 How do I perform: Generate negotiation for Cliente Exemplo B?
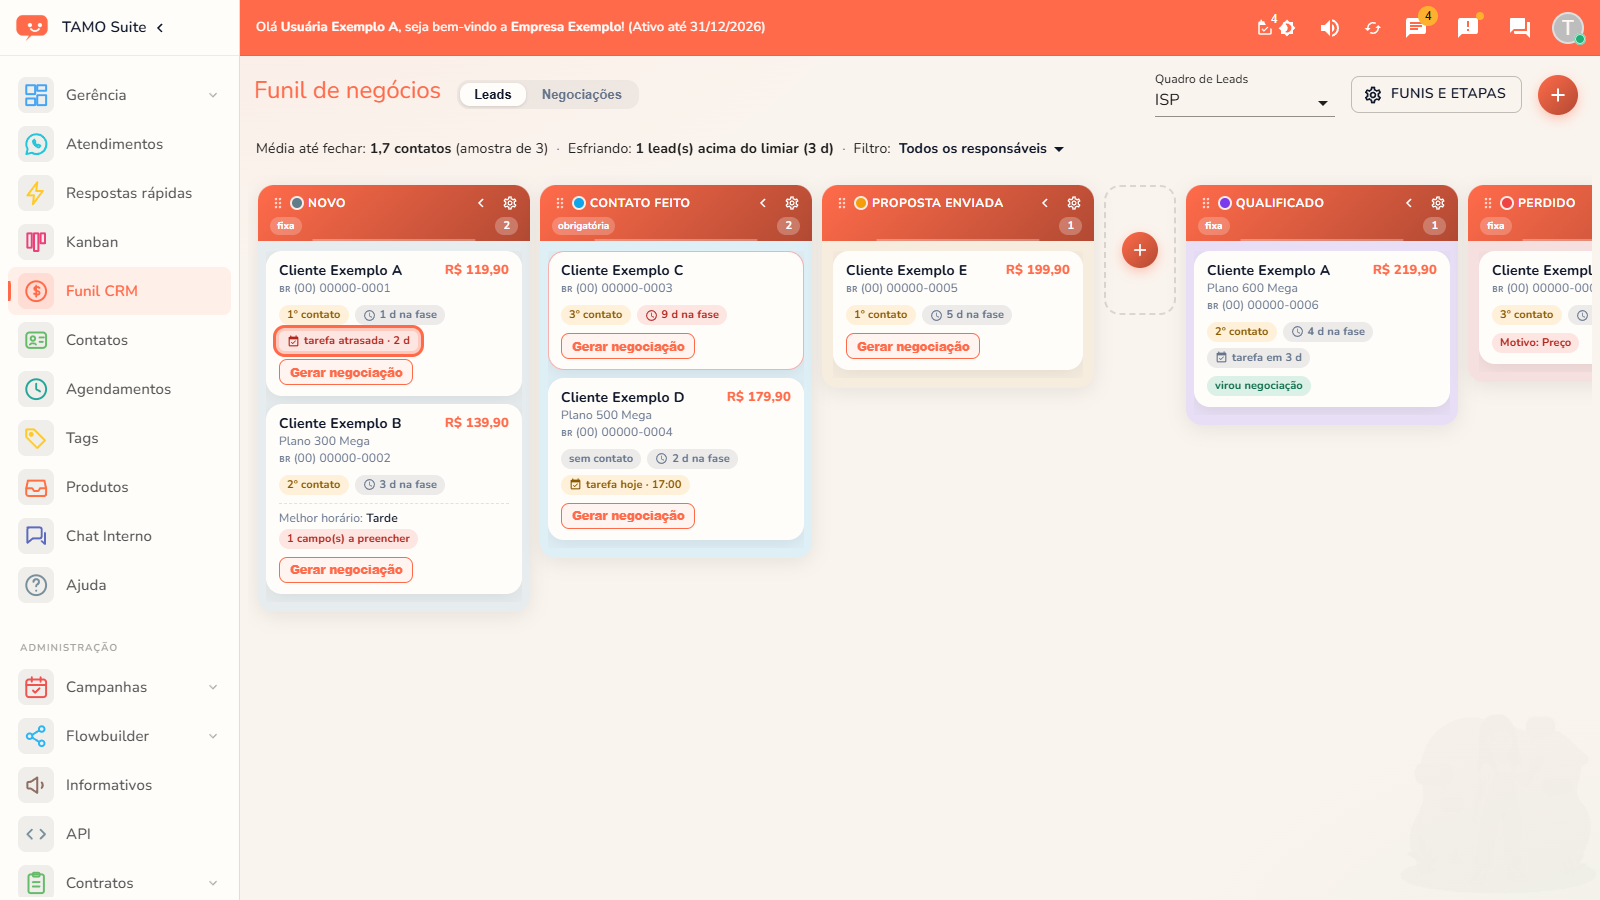click(x=346, y=570)
